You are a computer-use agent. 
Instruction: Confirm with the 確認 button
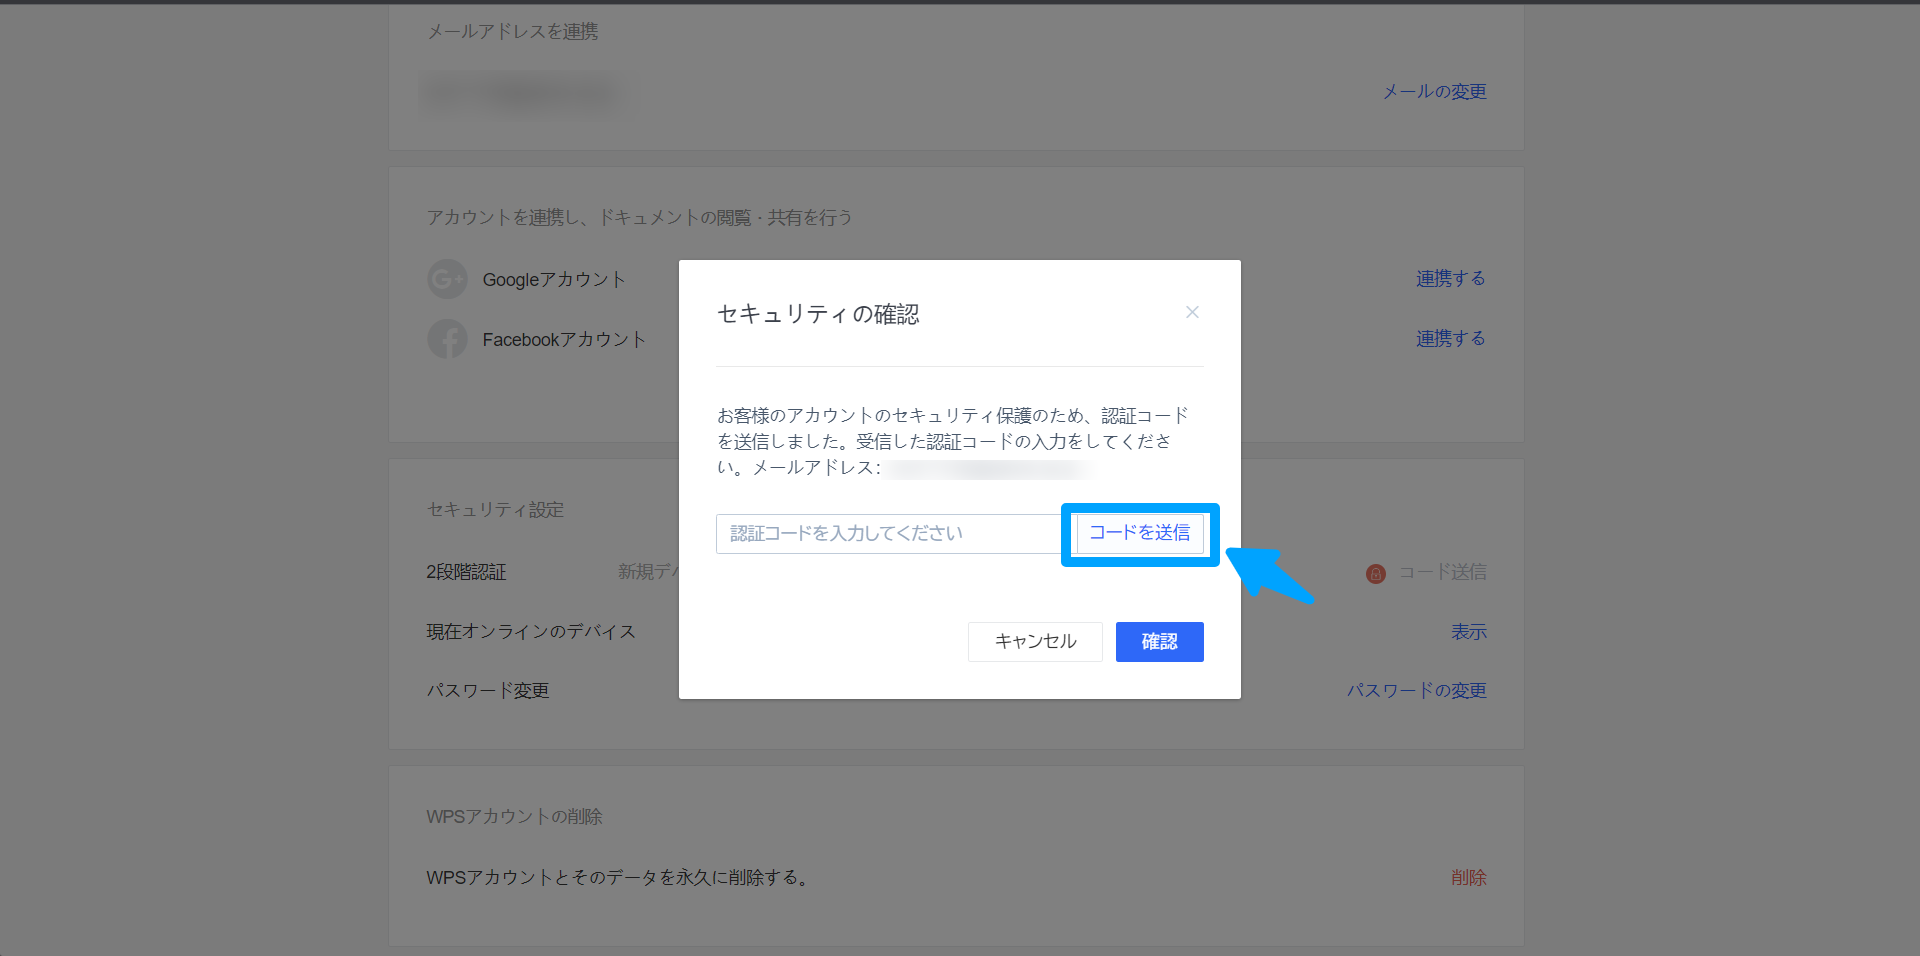click(1160, 642)
